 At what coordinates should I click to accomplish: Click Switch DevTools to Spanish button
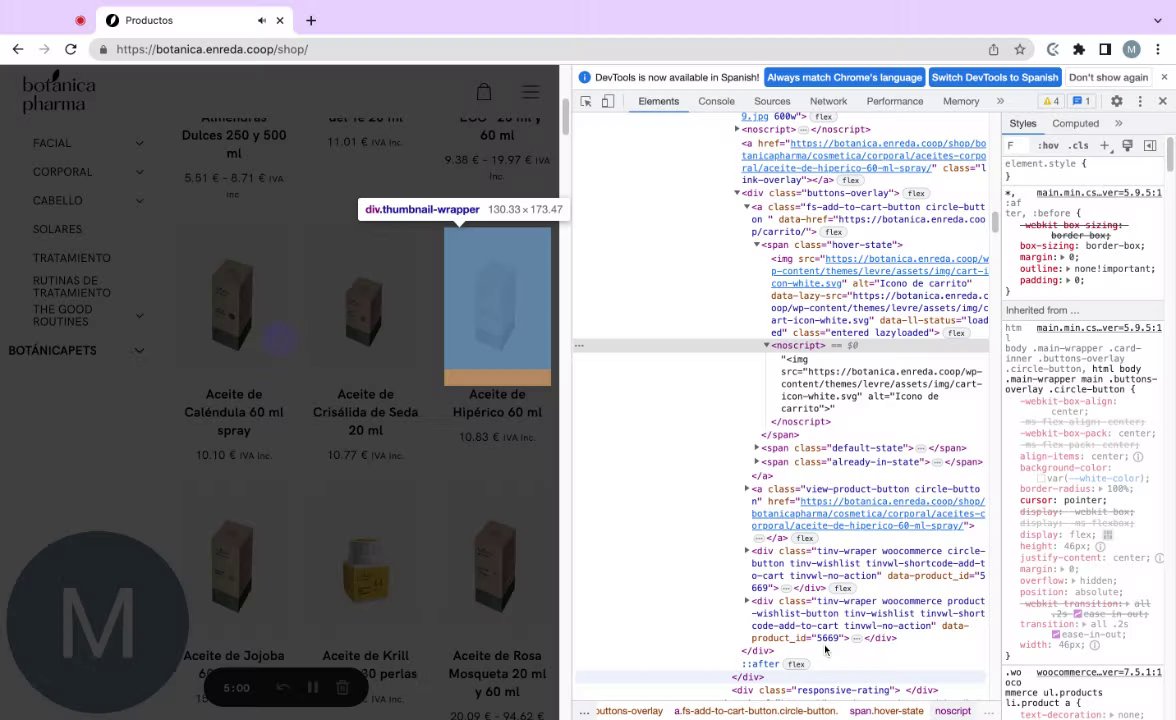(x=994, y=77)
